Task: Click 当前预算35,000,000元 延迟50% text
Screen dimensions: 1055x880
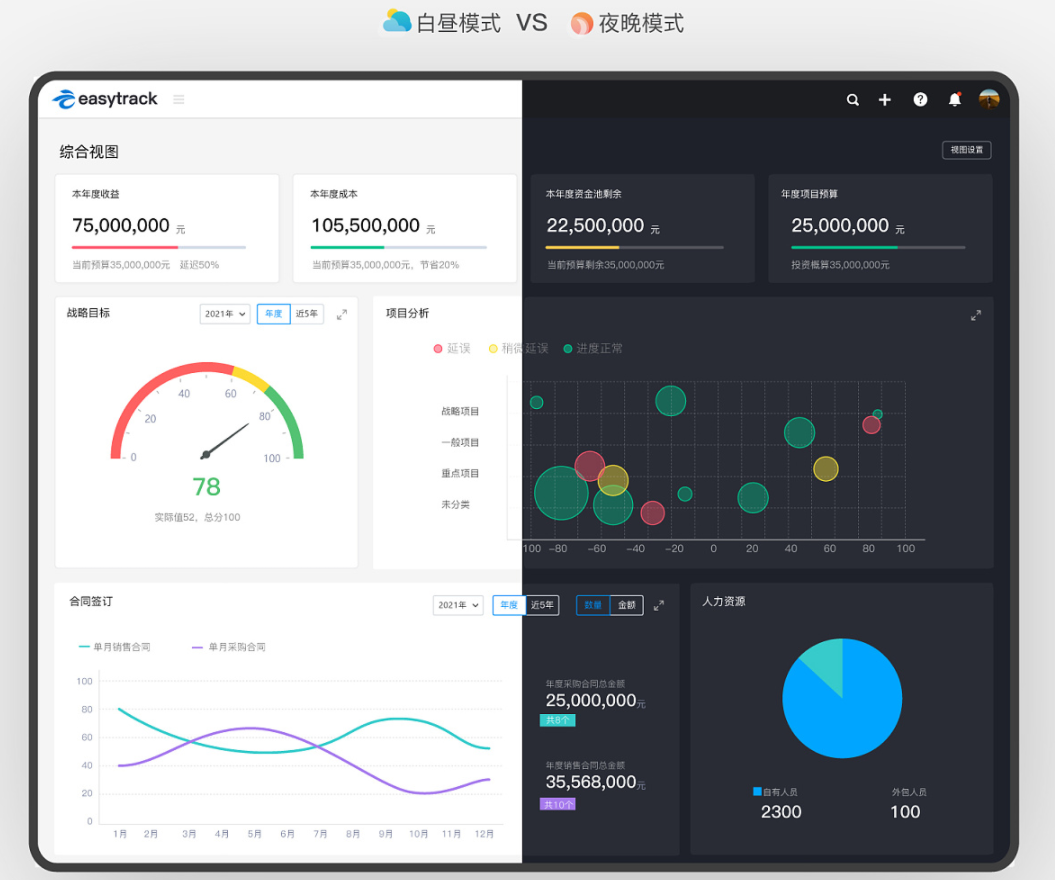Action: (x=145, y=265)
